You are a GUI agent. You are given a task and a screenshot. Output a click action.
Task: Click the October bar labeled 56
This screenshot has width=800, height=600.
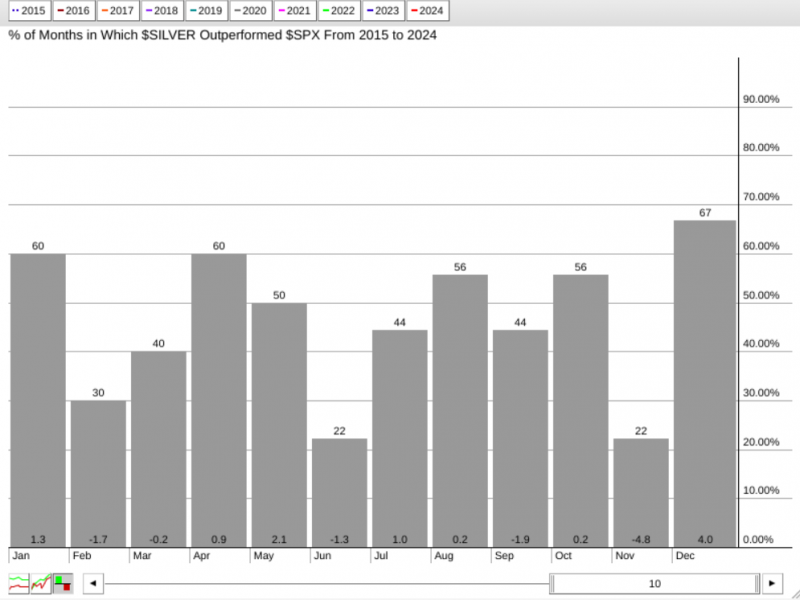tap(581, 411)
